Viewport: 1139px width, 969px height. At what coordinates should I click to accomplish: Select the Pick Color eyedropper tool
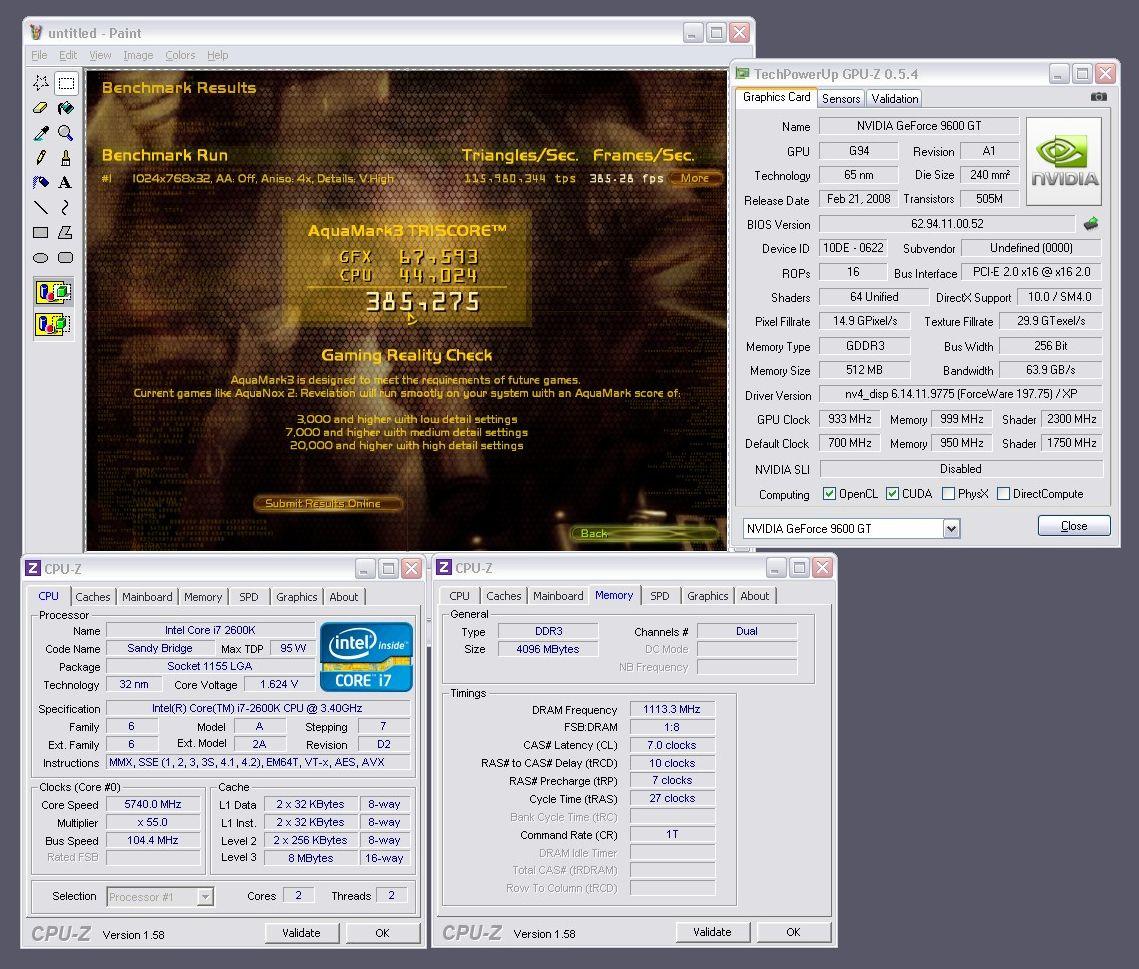coord(41,133)
